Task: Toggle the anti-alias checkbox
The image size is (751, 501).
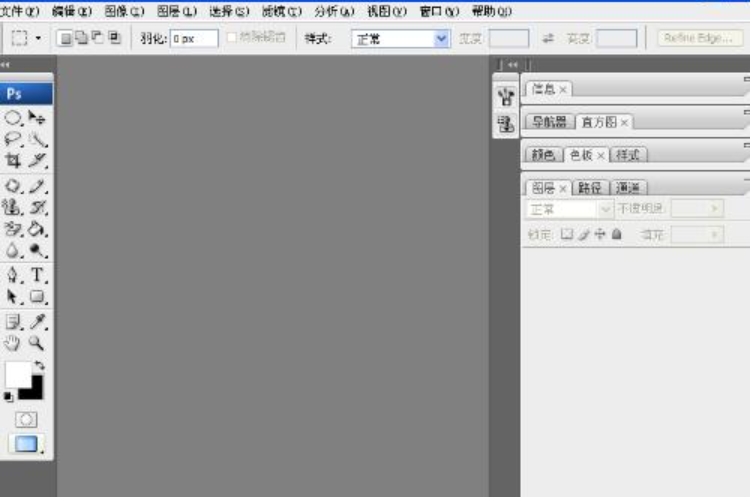Action: click(x=231, y=37)
